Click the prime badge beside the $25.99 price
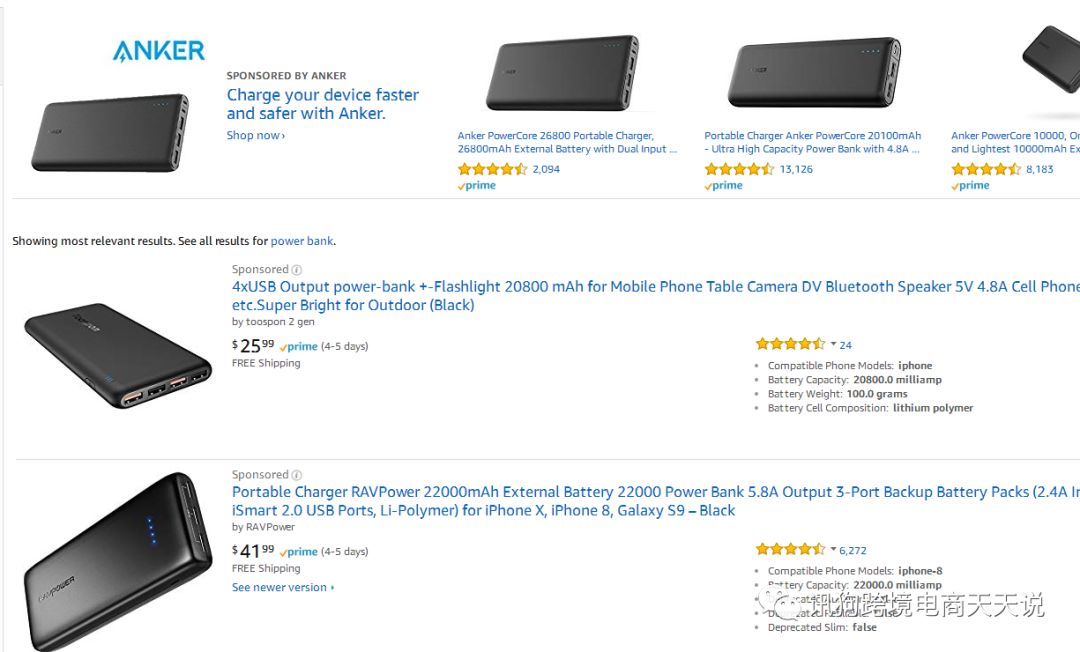Screen dimensions: 1080x652 click(299, 347)
